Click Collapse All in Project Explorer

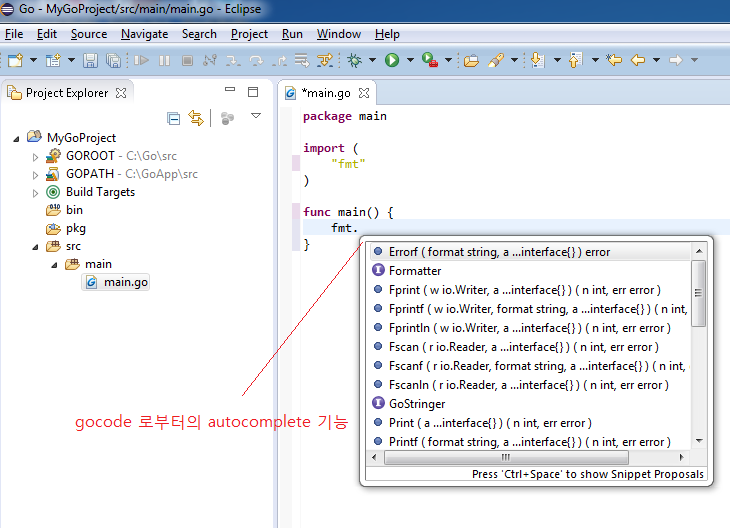tap(174, 118)
